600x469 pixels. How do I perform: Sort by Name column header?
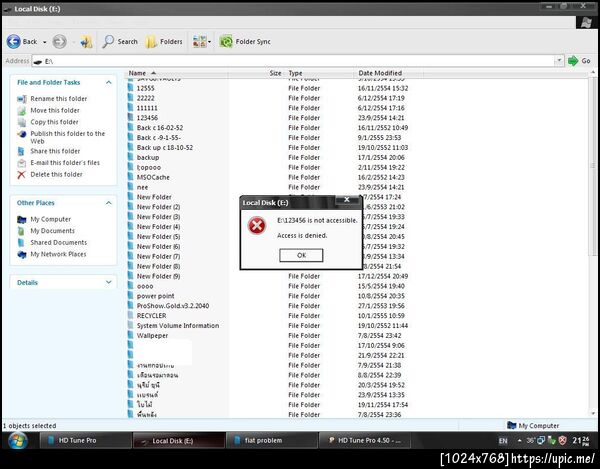coord(176,73)
